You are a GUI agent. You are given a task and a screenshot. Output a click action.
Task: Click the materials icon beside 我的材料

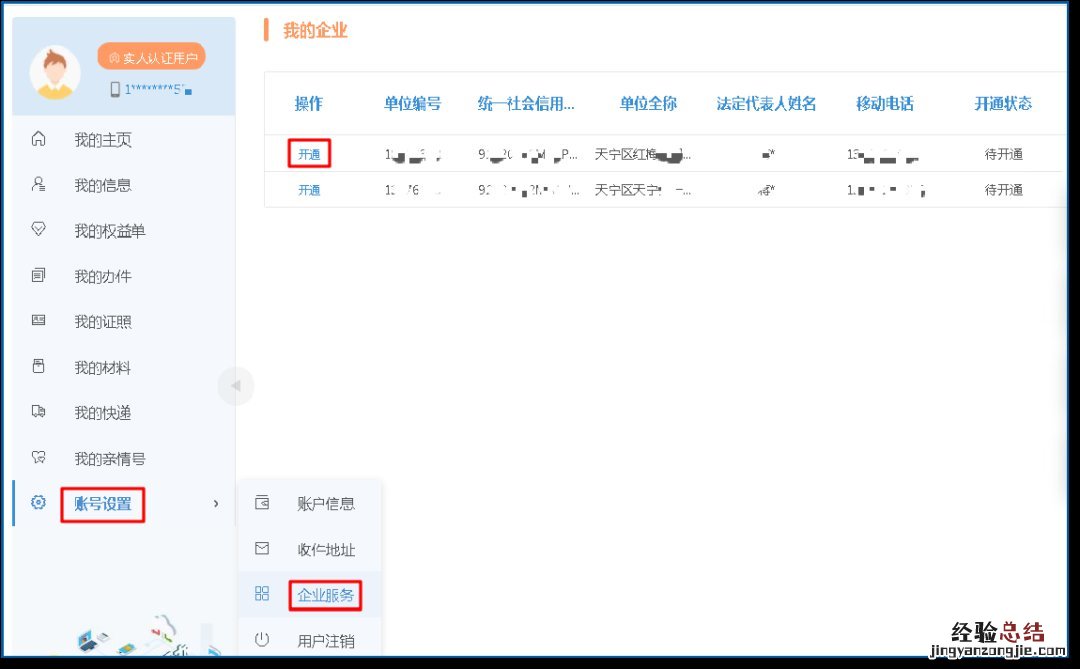39,366
